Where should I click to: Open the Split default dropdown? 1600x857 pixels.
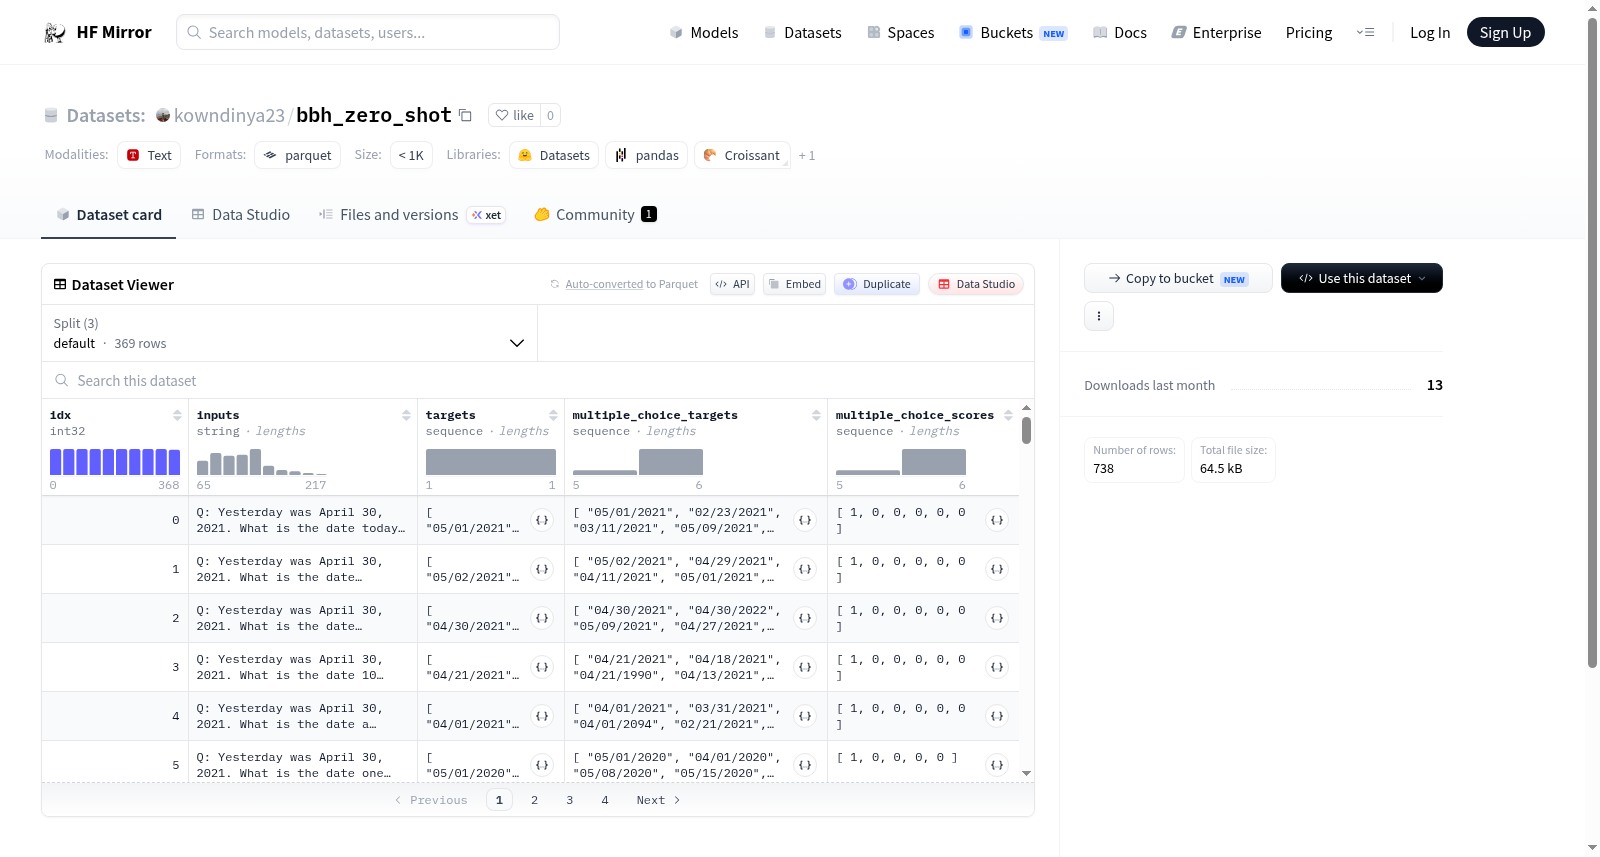tap(290, 333)
